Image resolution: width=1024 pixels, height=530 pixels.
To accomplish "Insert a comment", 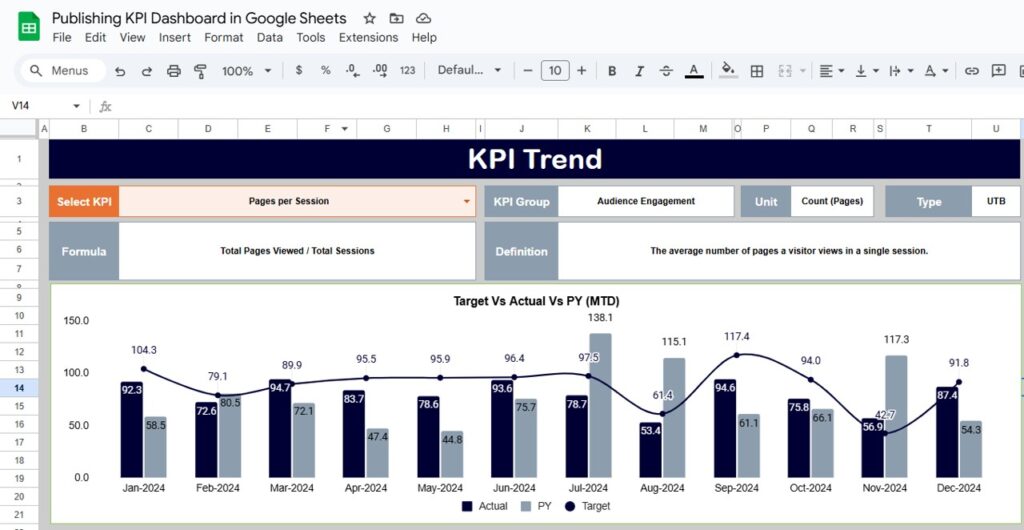I will (998, 70).
